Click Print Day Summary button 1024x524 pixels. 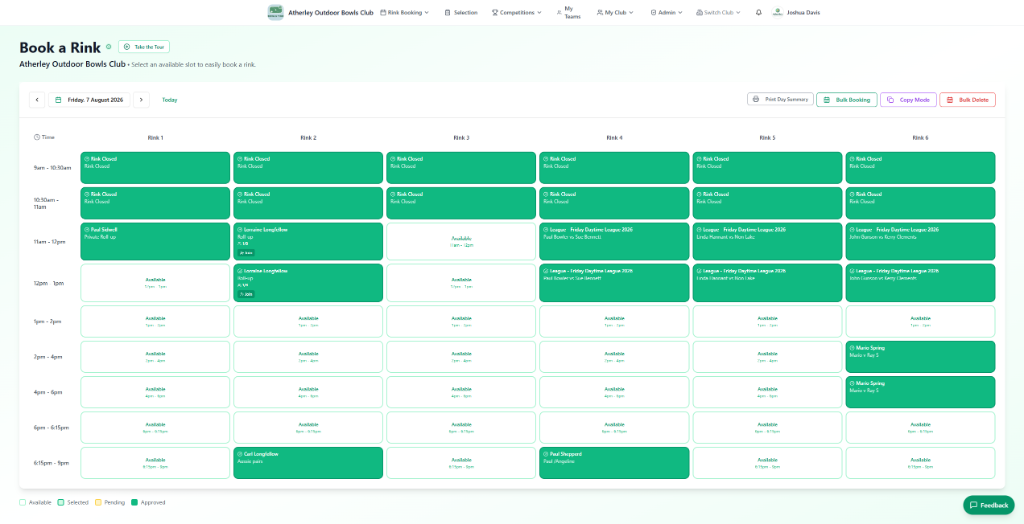[780, 99]
